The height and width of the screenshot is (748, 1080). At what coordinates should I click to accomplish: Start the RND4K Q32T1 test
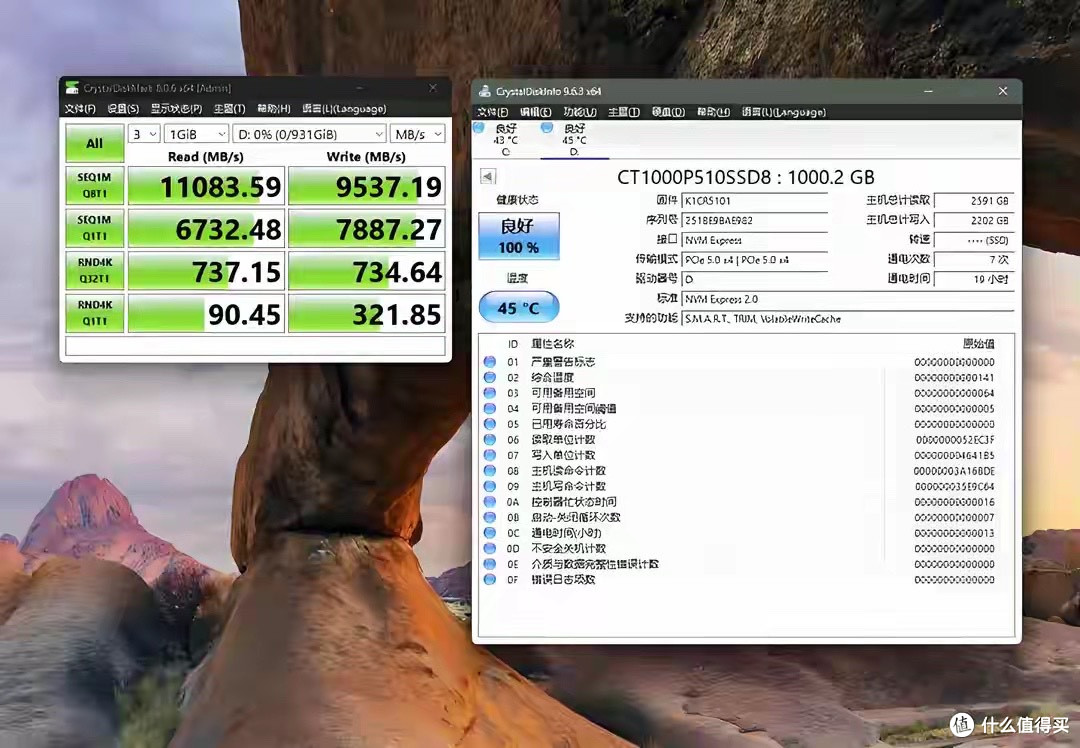95,271
